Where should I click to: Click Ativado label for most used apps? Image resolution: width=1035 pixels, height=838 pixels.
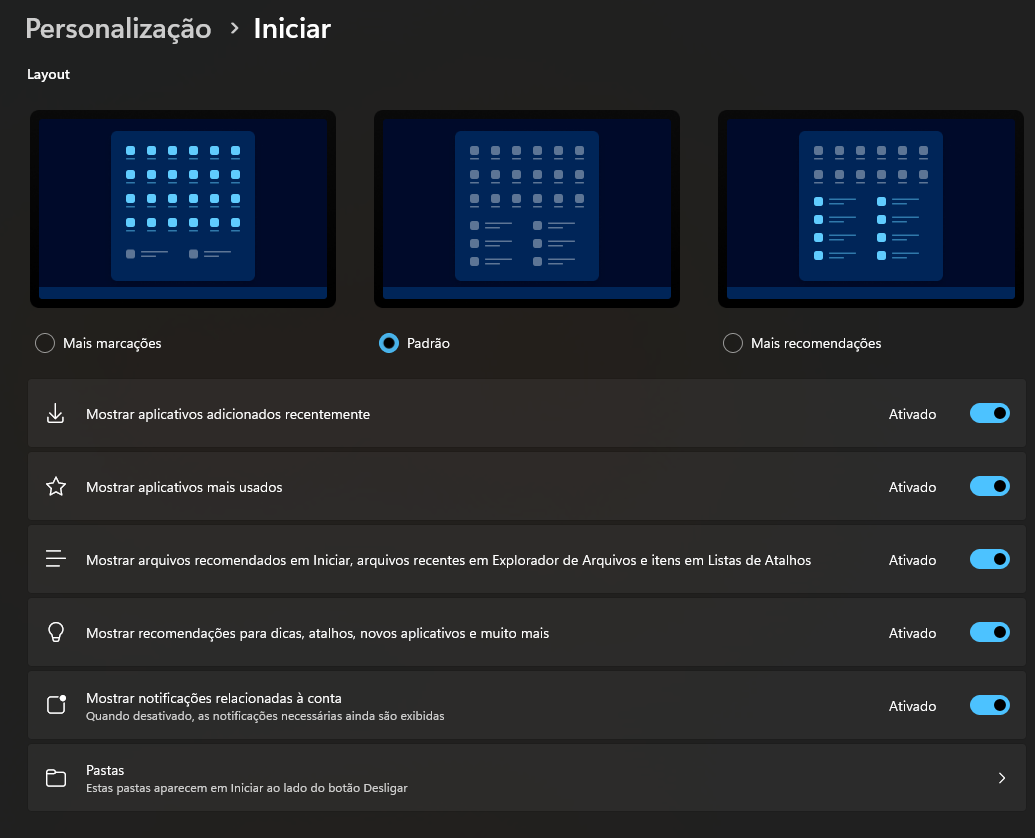pyautogui.click(x=912, y=487)
